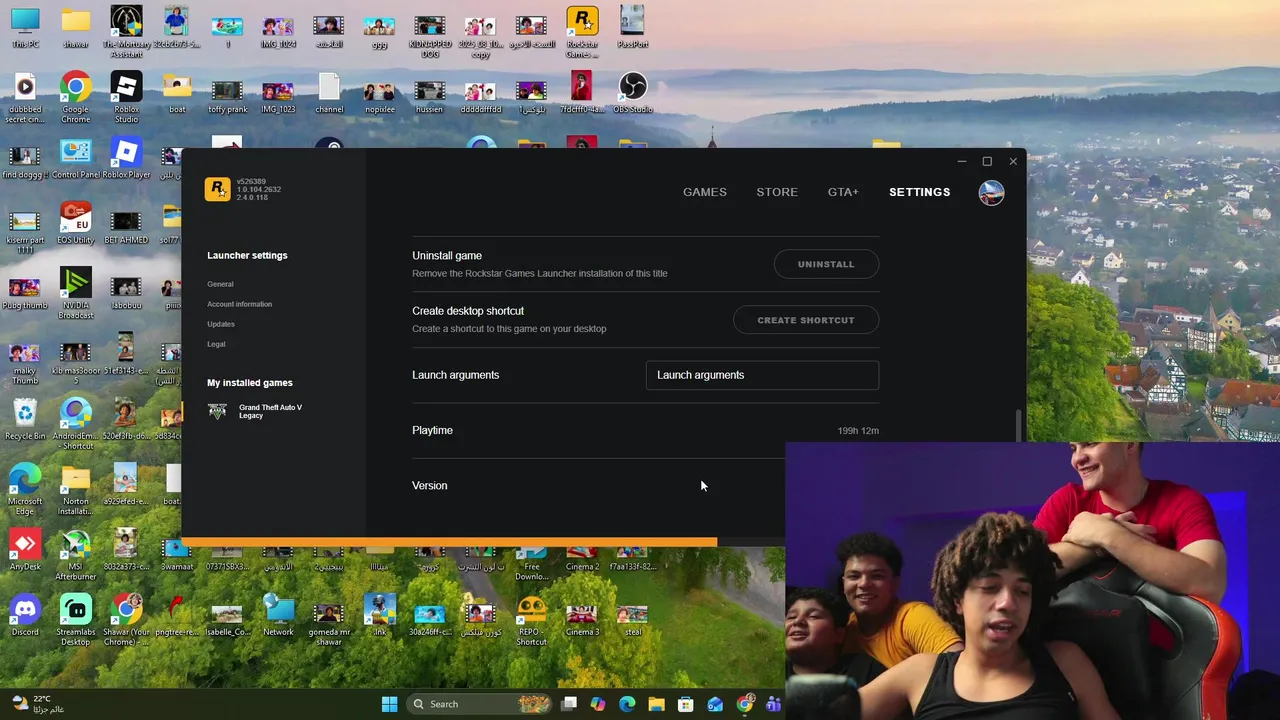
Task: Focus the Launch arguments input field
Action: [x=762, y=375]
